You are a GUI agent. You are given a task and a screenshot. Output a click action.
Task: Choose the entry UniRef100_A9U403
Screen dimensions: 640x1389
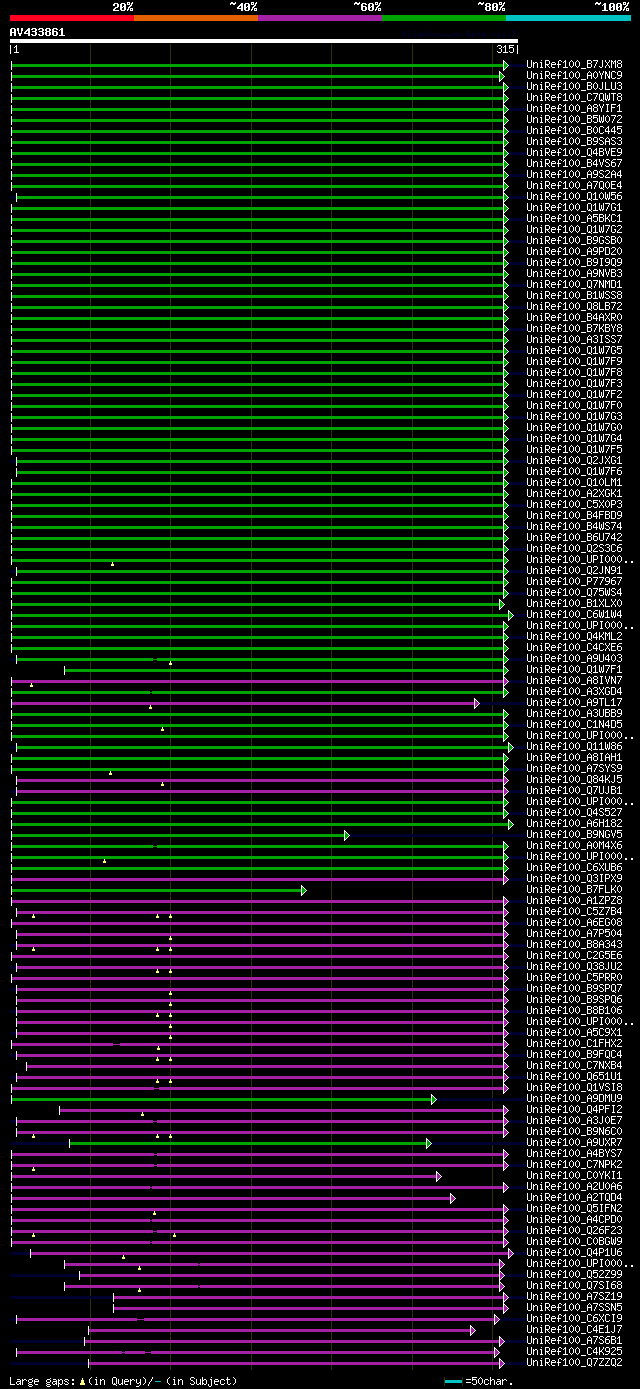574,659
